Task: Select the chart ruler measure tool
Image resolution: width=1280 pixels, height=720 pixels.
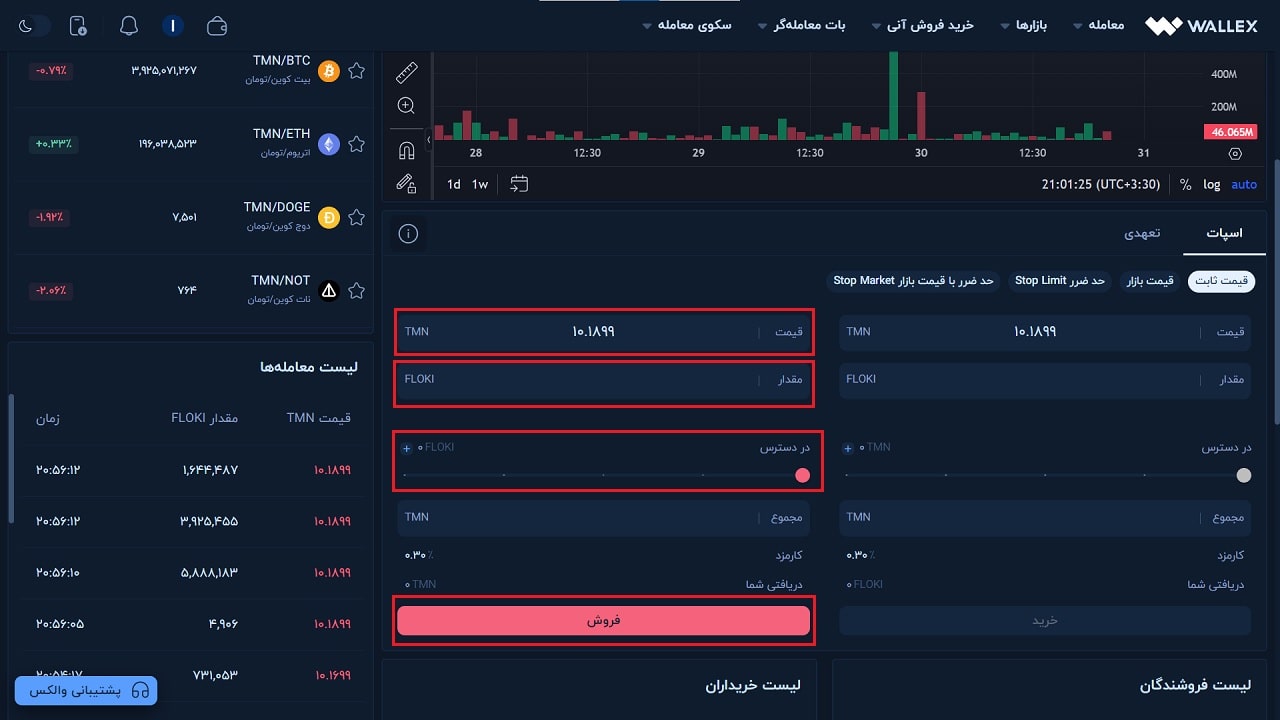Action: tap(406, 72)
